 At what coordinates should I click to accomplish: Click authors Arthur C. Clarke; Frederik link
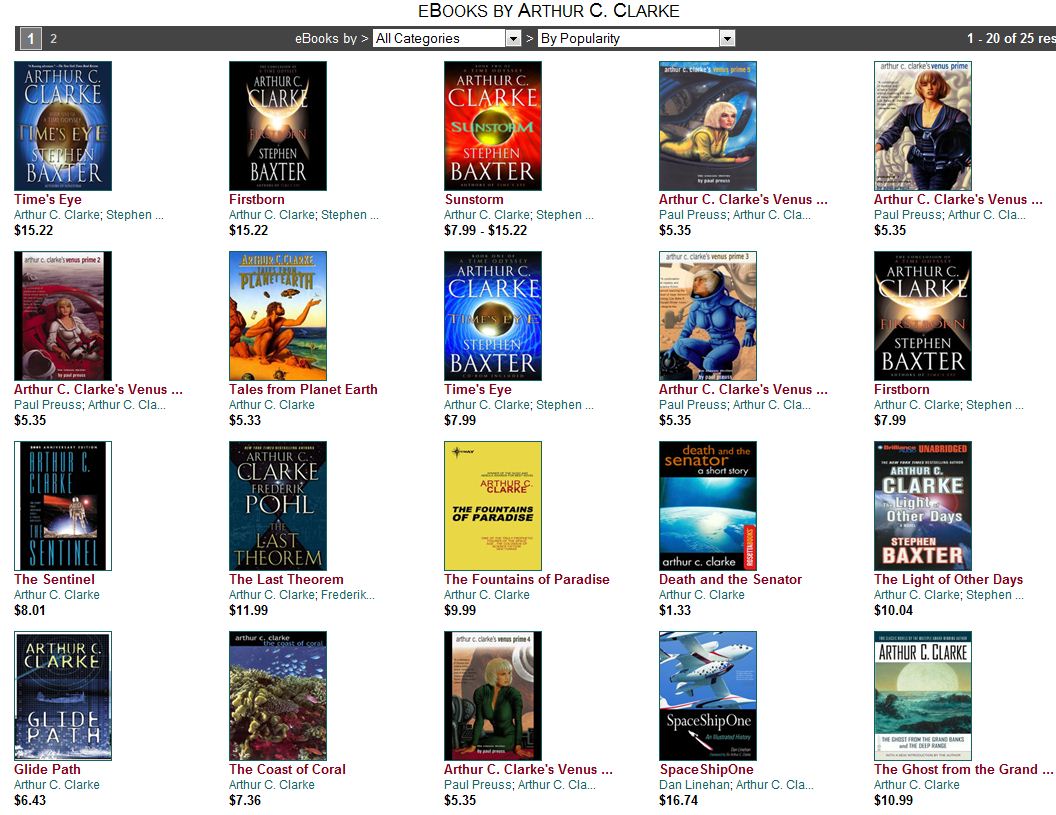[x=302, y=595]
